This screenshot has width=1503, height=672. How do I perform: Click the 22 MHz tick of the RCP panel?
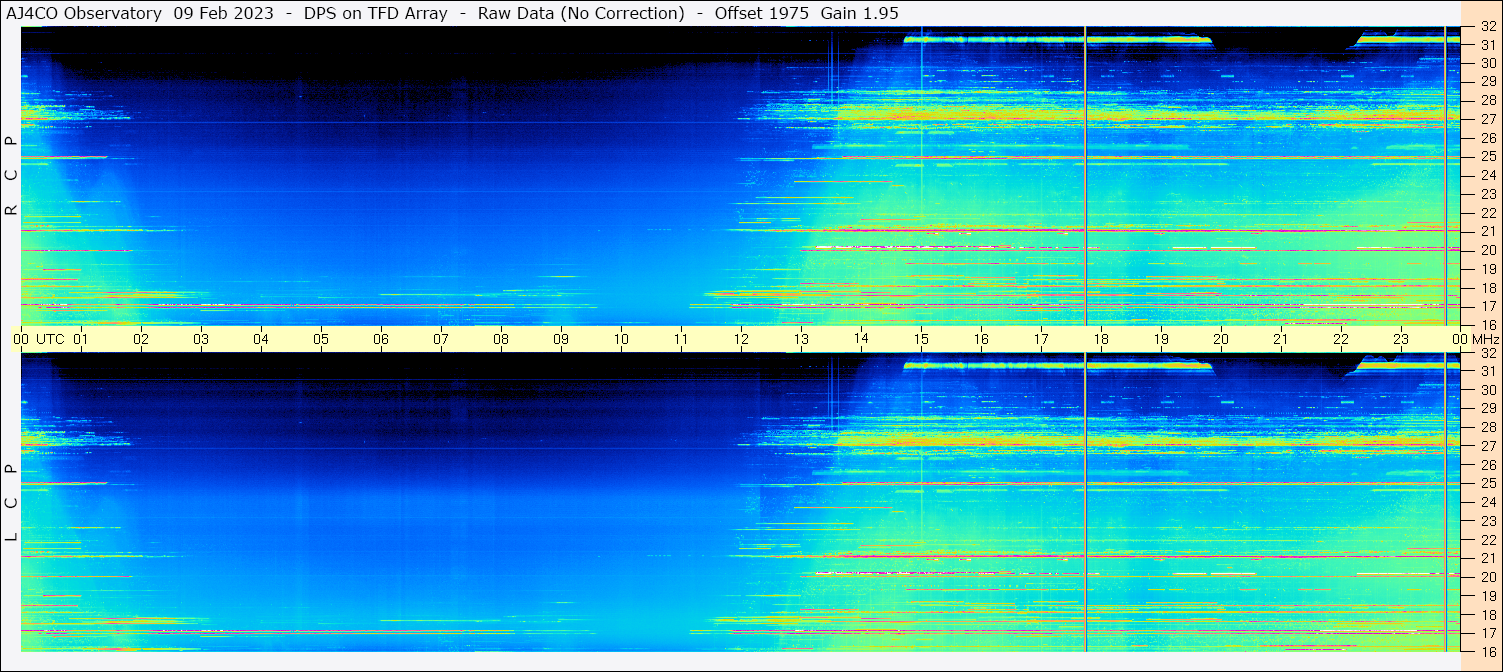(1487, 213)
